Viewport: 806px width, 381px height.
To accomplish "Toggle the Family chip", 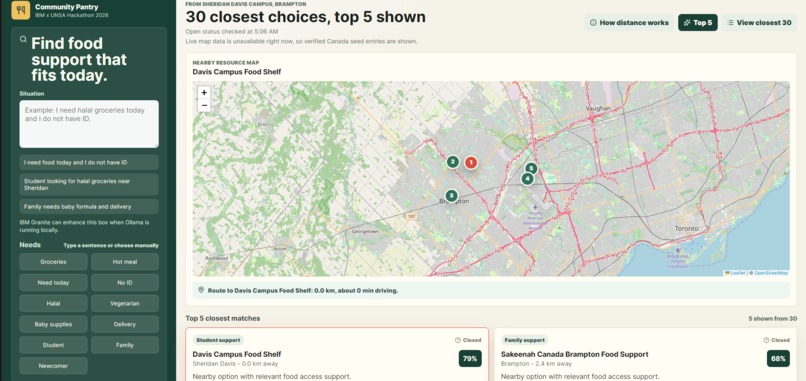I will [125, 345].
